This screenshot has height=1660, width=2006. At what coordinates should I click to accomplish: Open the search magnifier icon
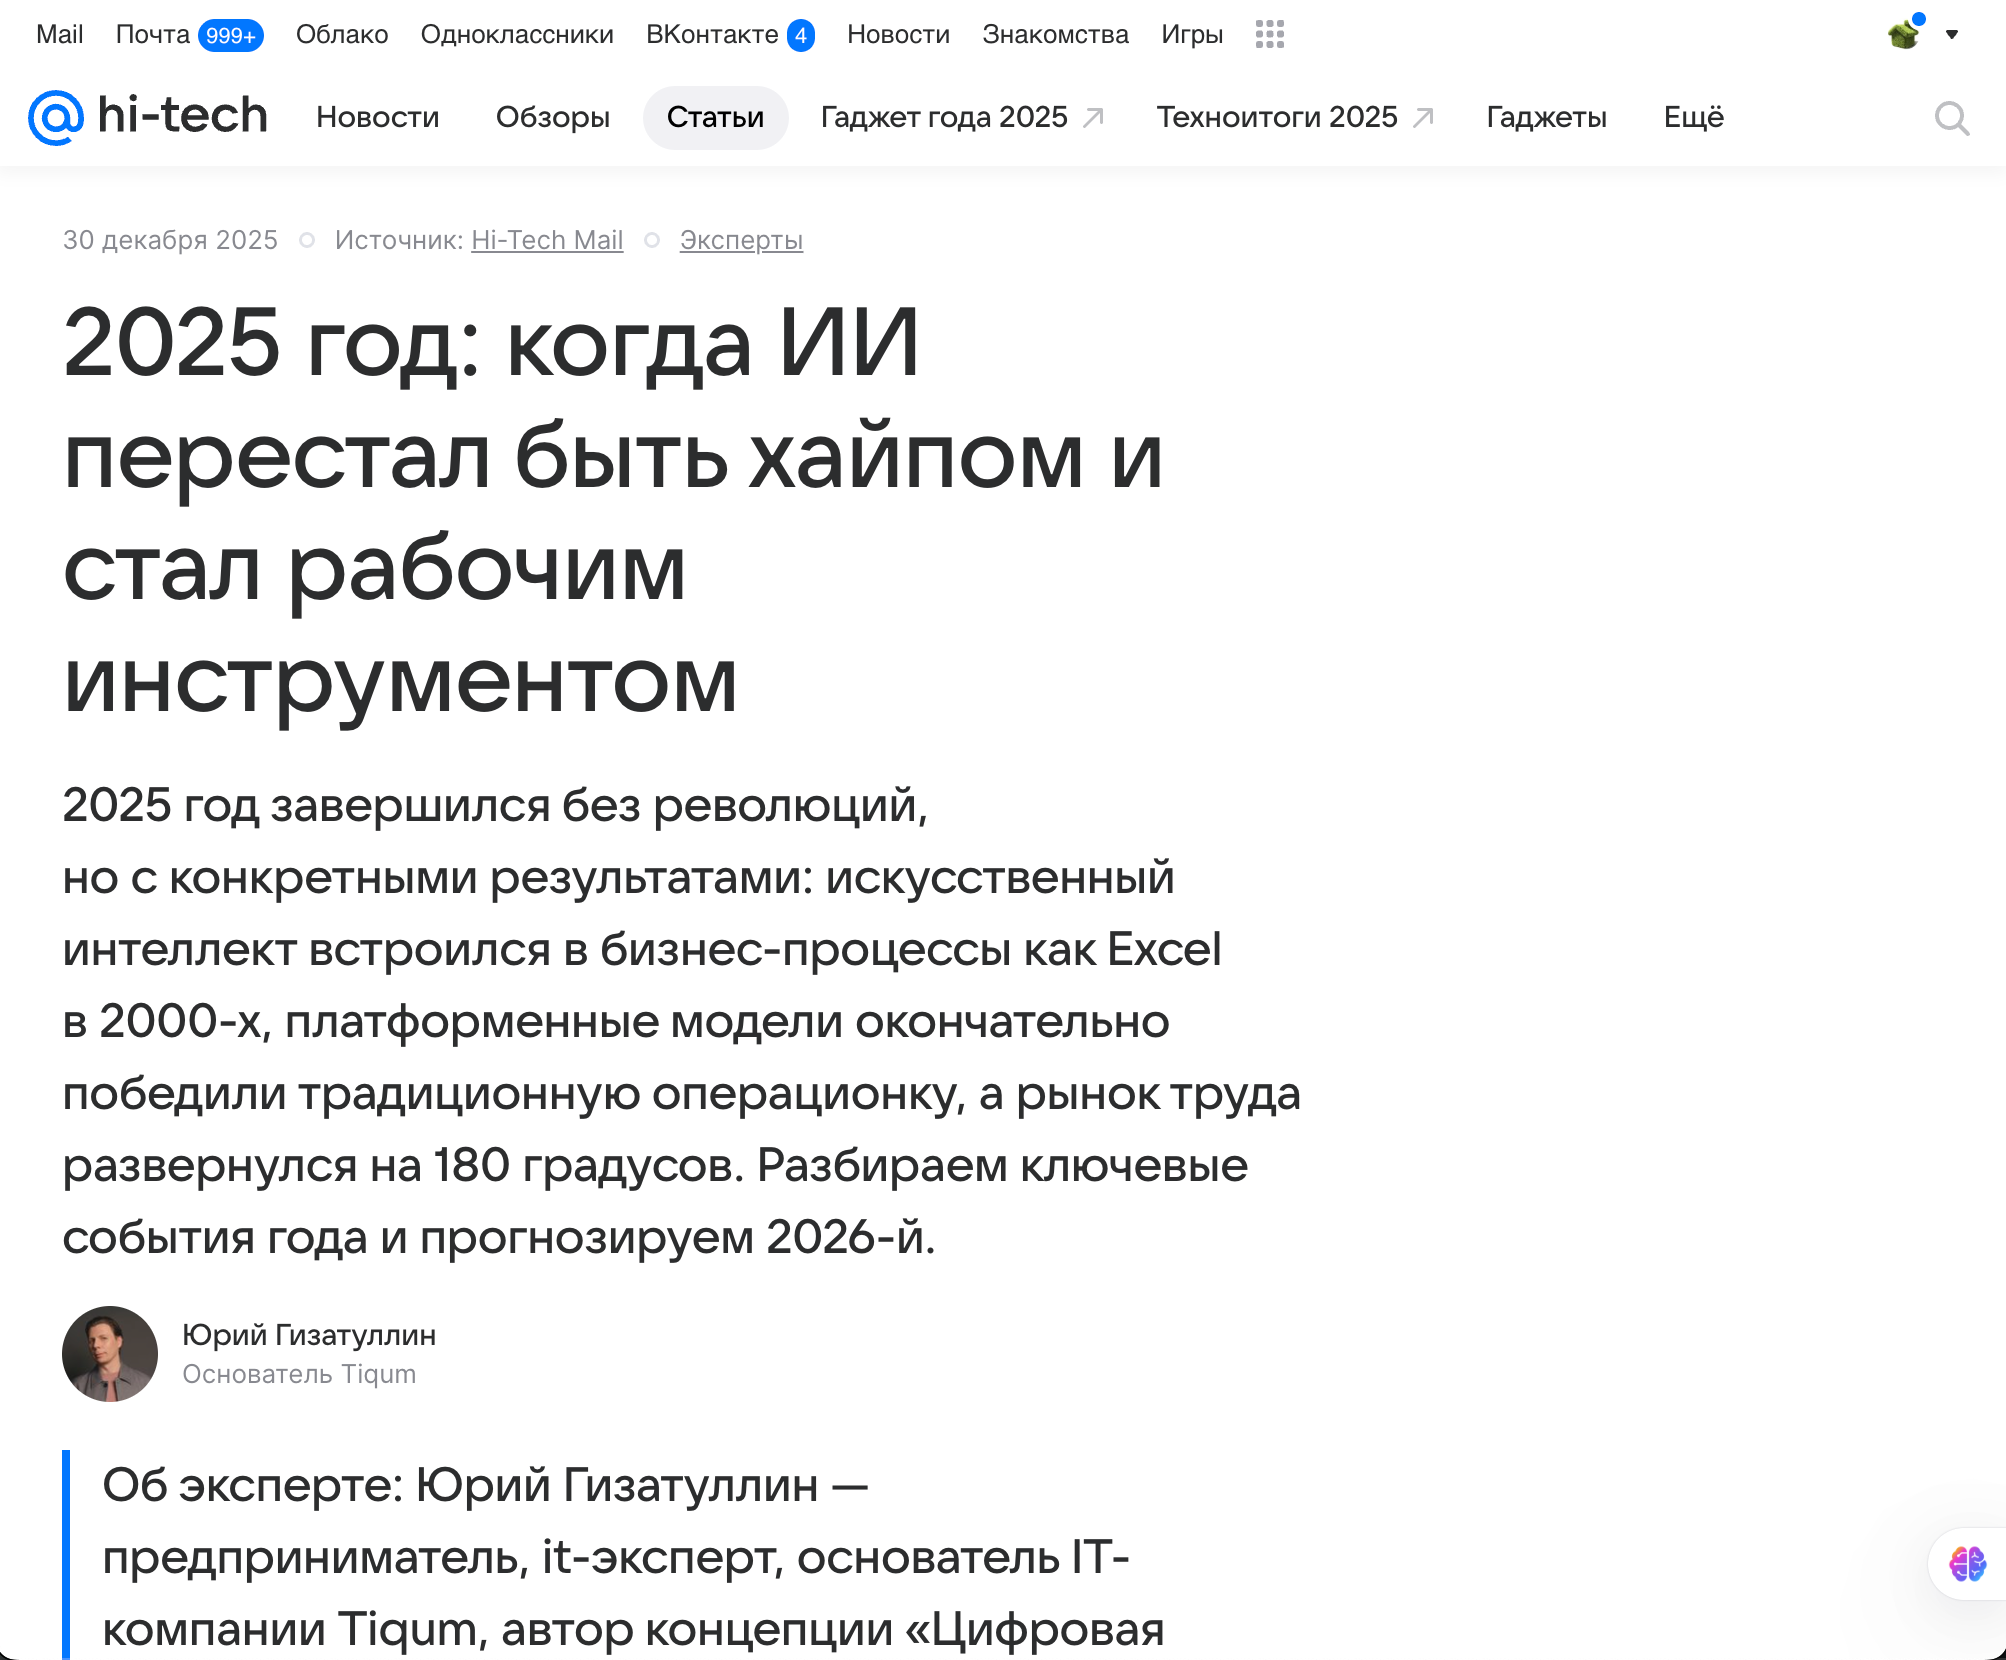coord(1951,118)
